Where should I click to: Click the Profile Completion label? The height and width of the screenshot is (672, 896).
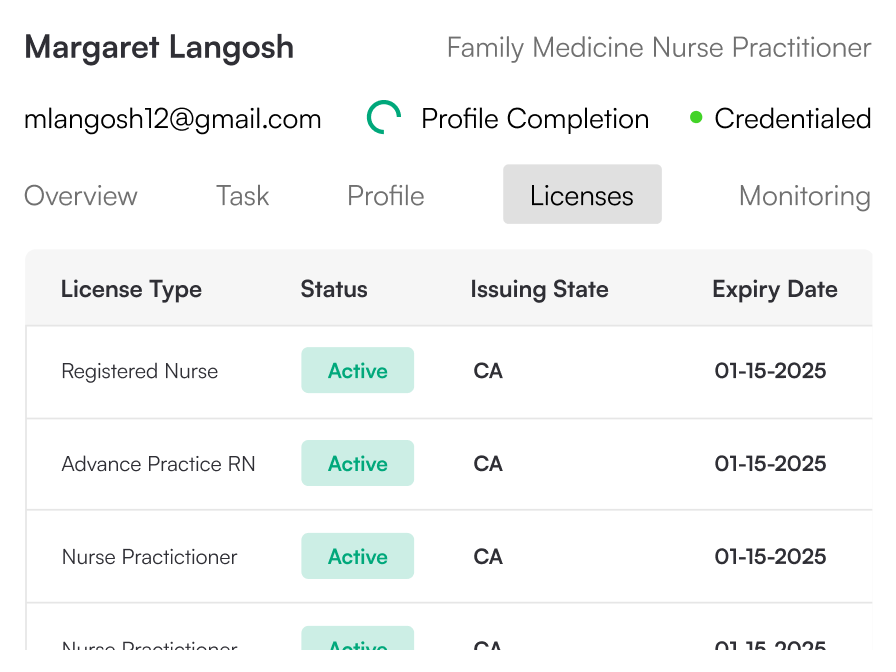click(x=535, y=119)
